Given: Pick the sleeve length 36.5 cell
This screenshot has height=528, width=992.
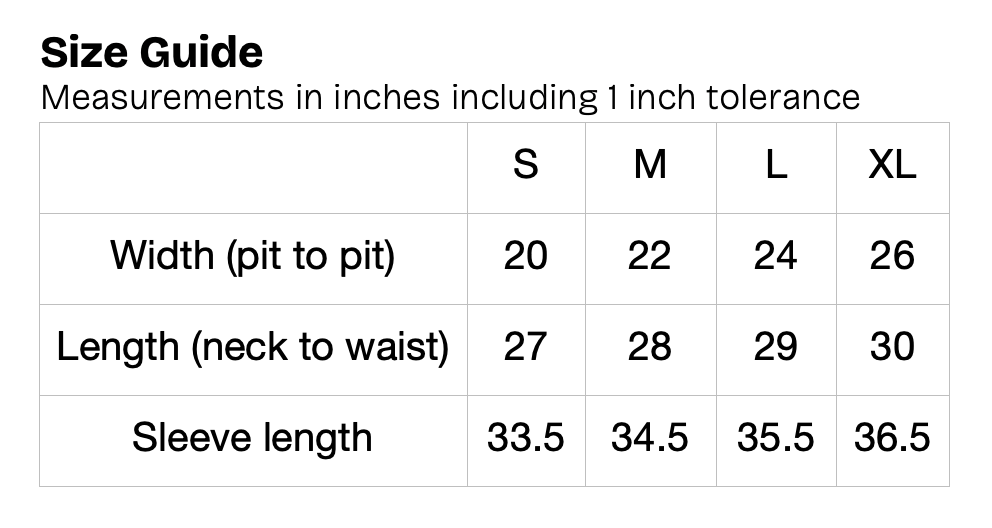Looking at the screenshot, I should click(892, 438).
